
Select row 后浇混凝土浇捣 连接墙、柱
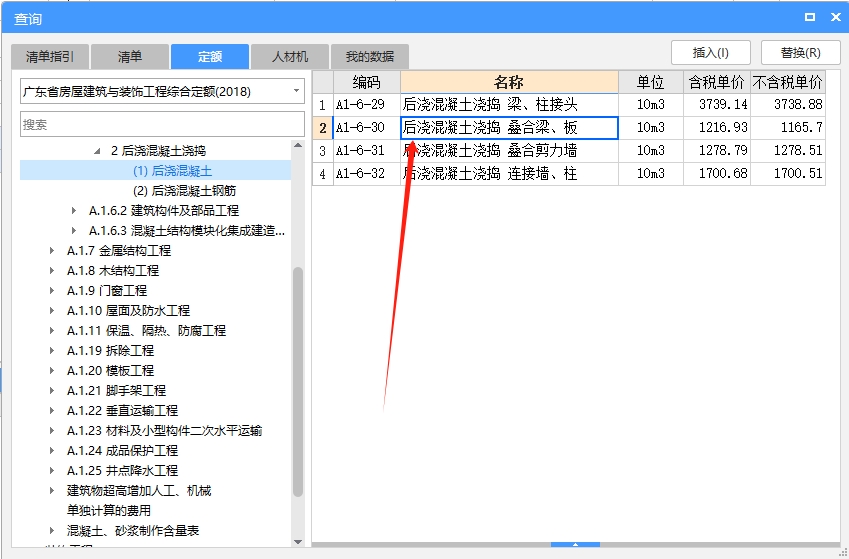coord(509,174)
